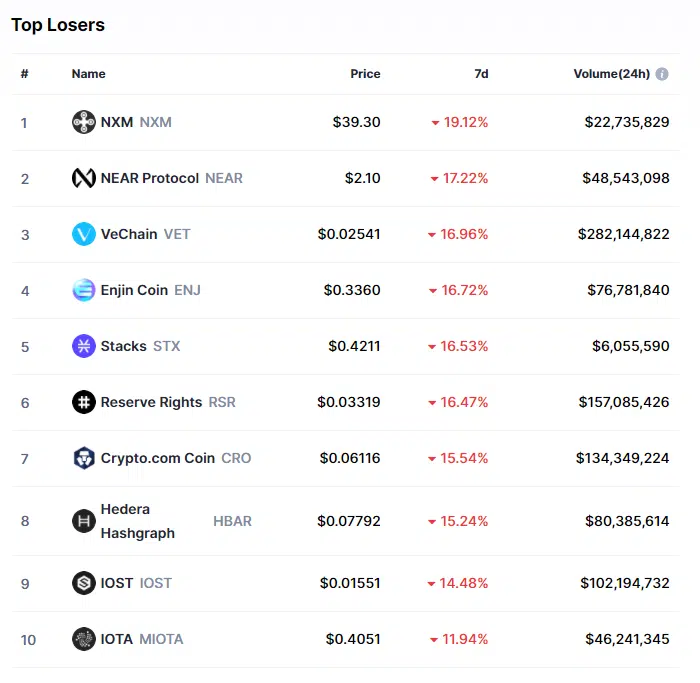Click the Top Losers heading
The image size is (700, 683).
[x=58, y=24]
